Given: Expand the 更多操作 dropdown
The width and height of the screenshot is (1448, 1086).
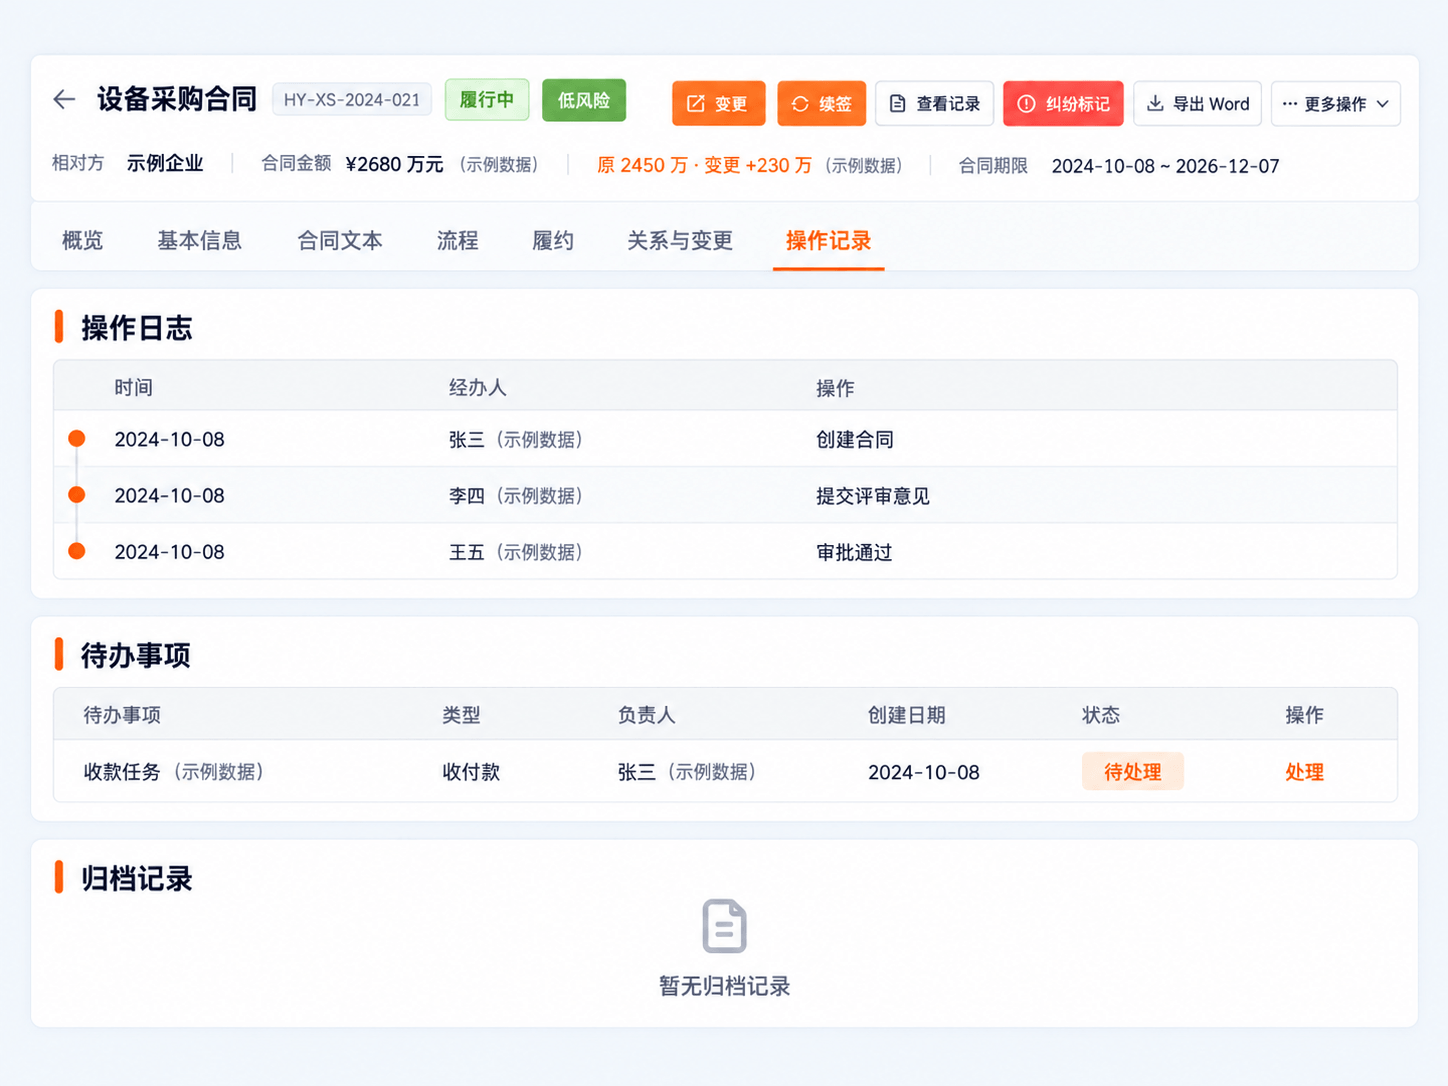Looking at the screenshot, I should coord(1335,104).
